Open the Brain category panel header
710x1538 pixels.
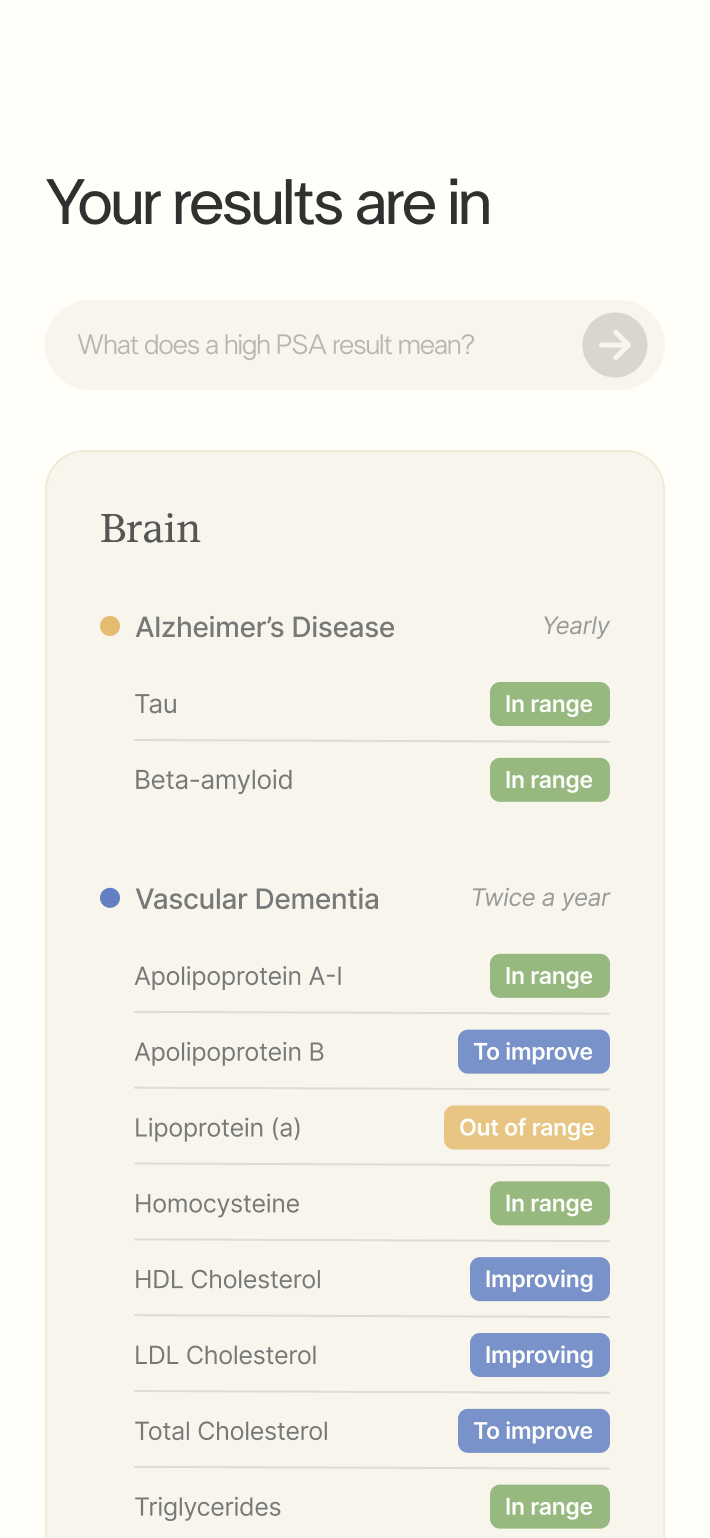[x=150, y=528]
